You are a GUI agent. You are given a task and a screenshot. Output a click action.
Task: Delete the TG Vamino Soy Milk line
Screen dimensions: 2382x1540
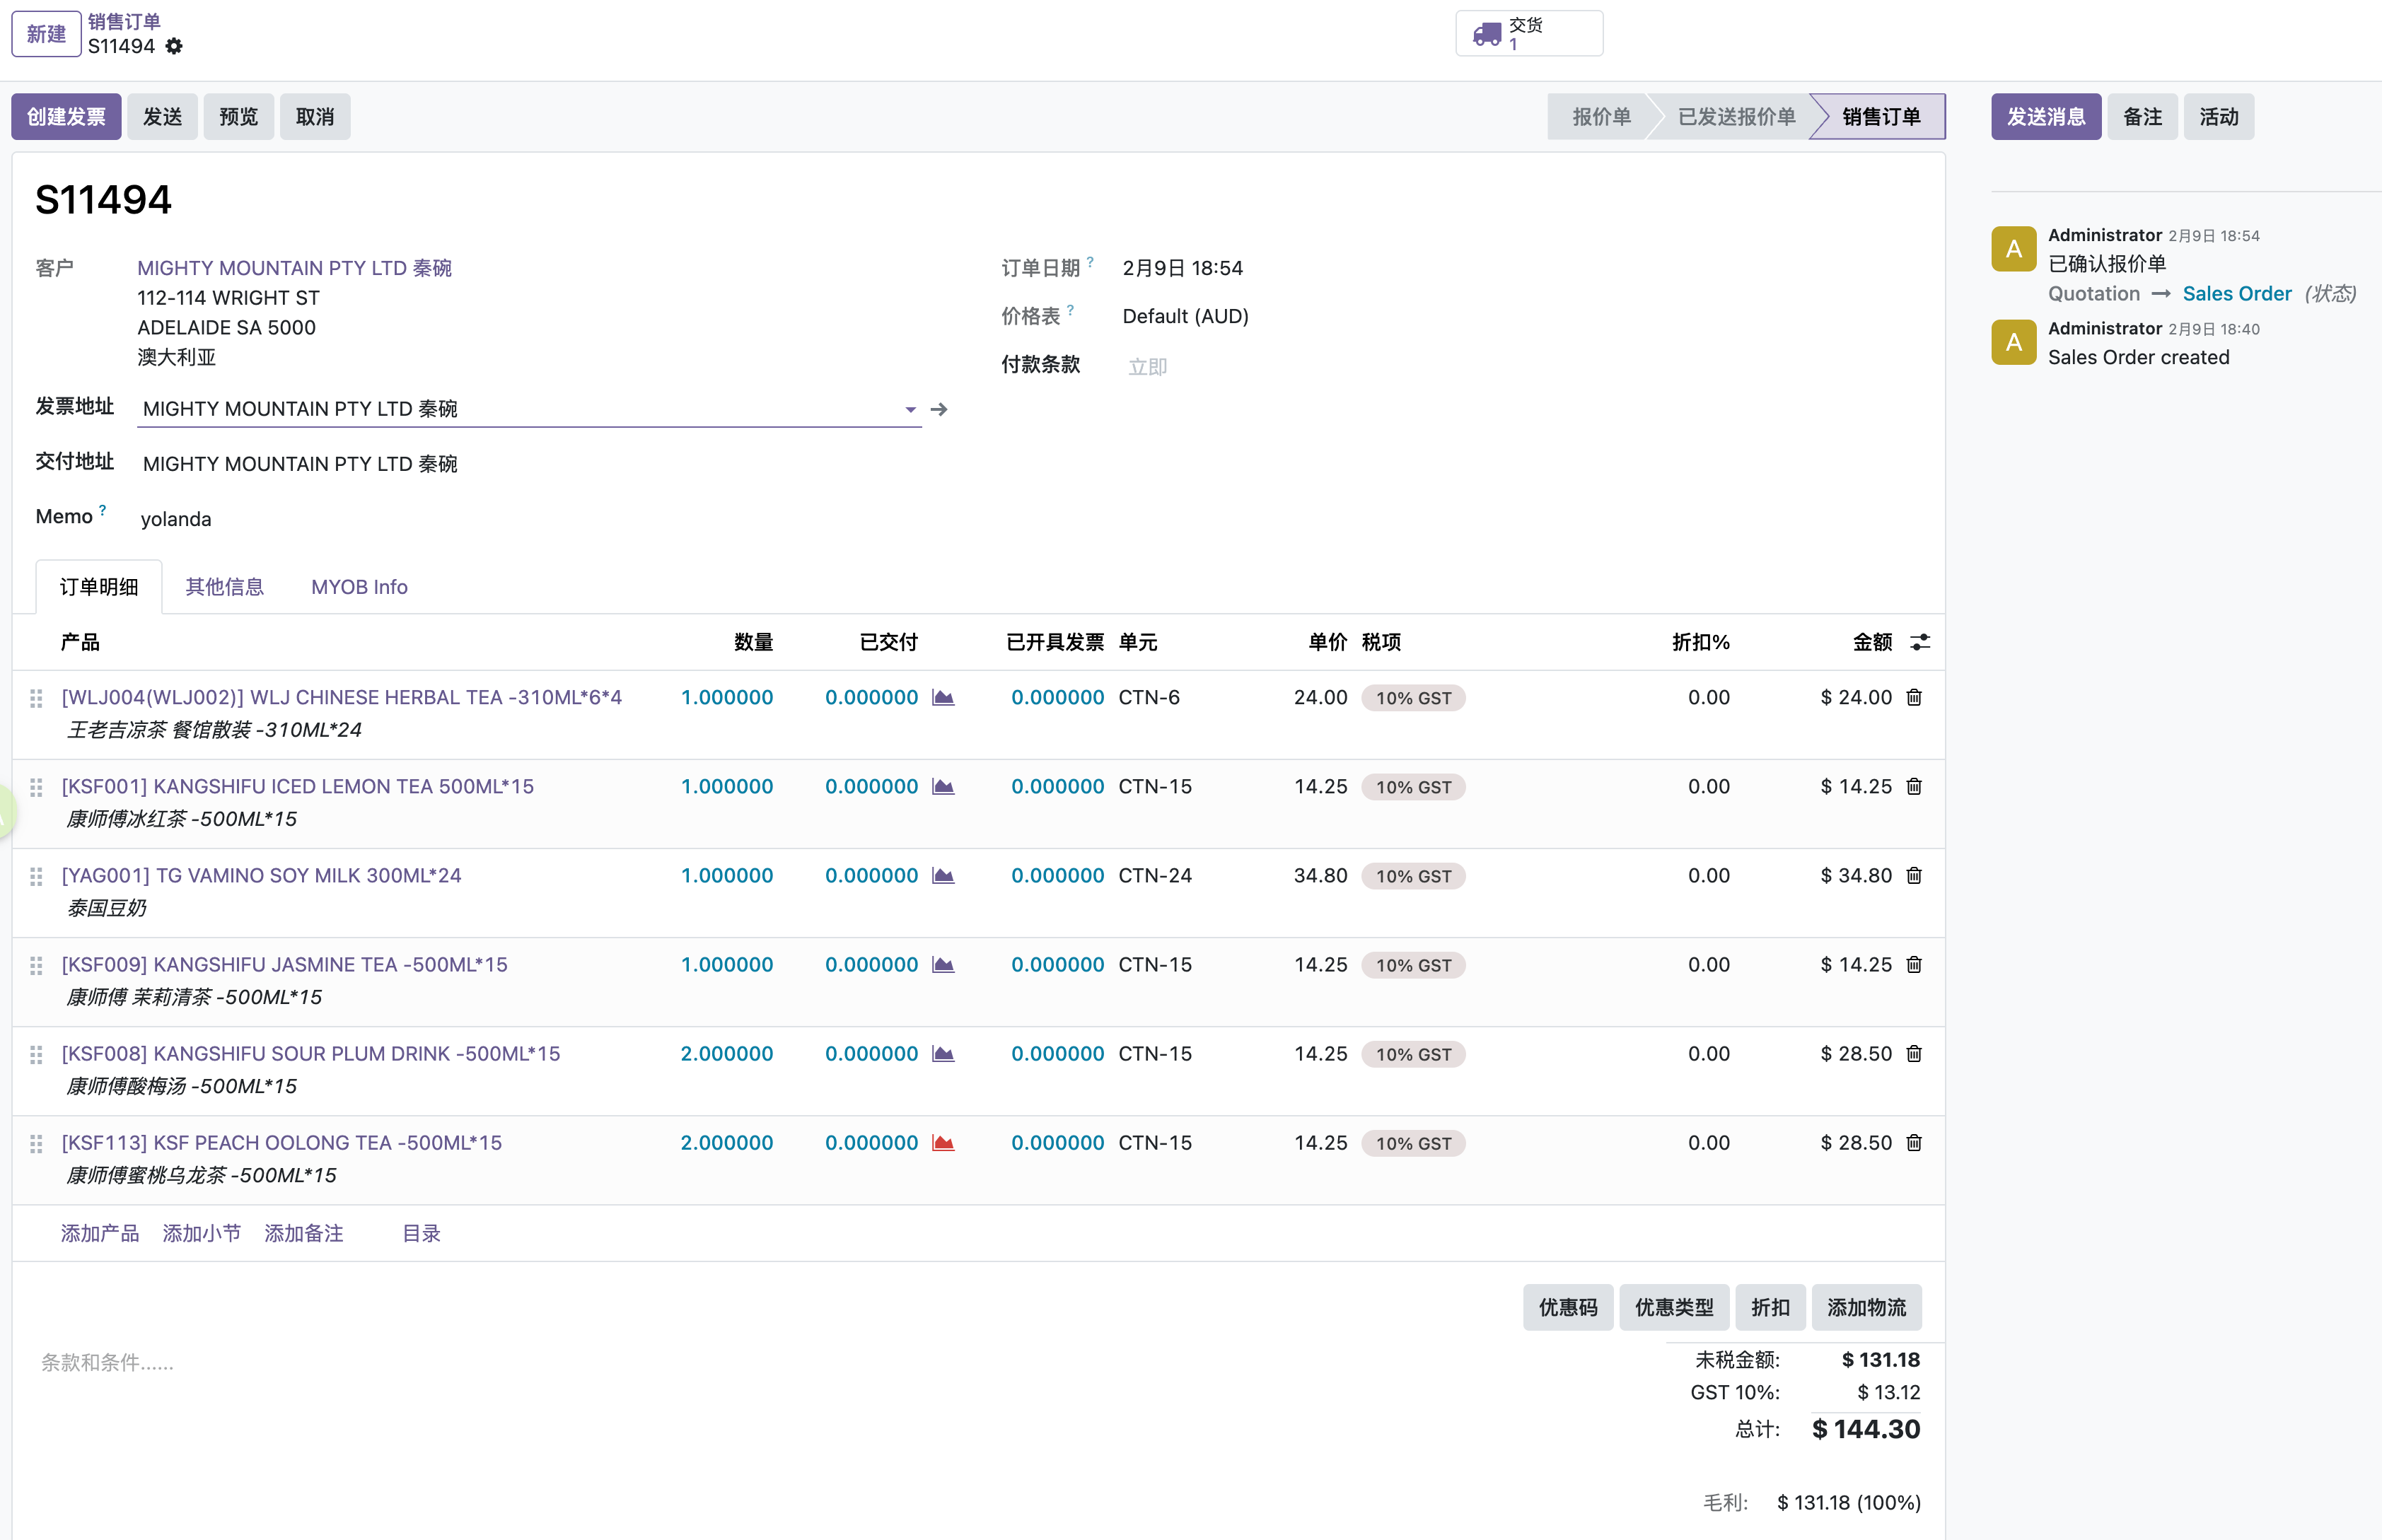[x=1914, y=875]
